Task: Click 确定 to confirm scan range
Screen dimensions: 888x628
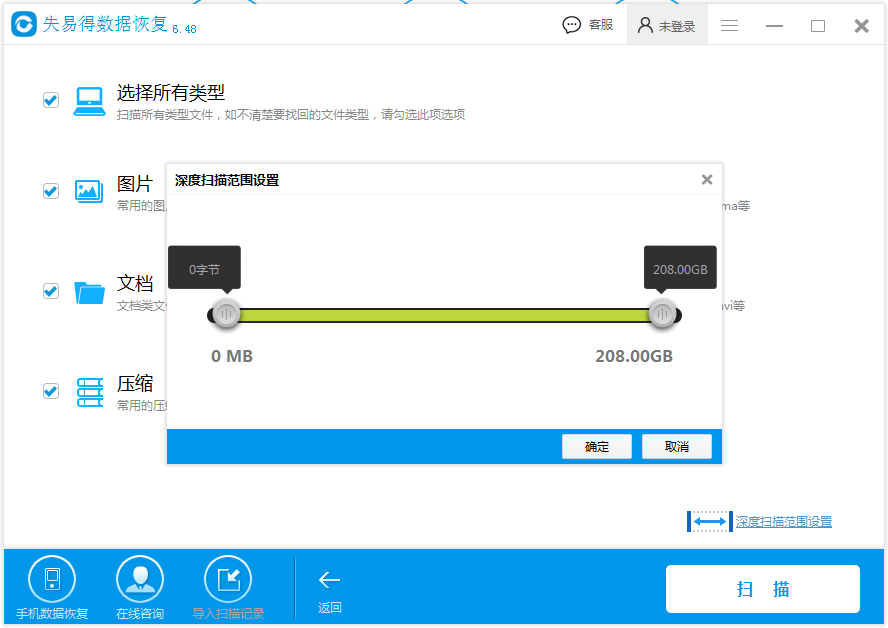Action: (597, 447)
